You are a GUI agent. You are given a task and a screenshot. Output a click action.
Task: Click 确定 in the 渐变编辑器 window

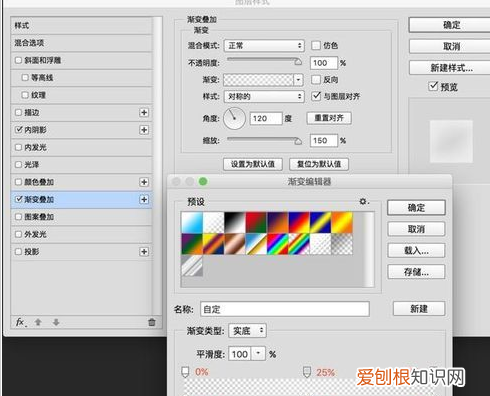[416, 208]
